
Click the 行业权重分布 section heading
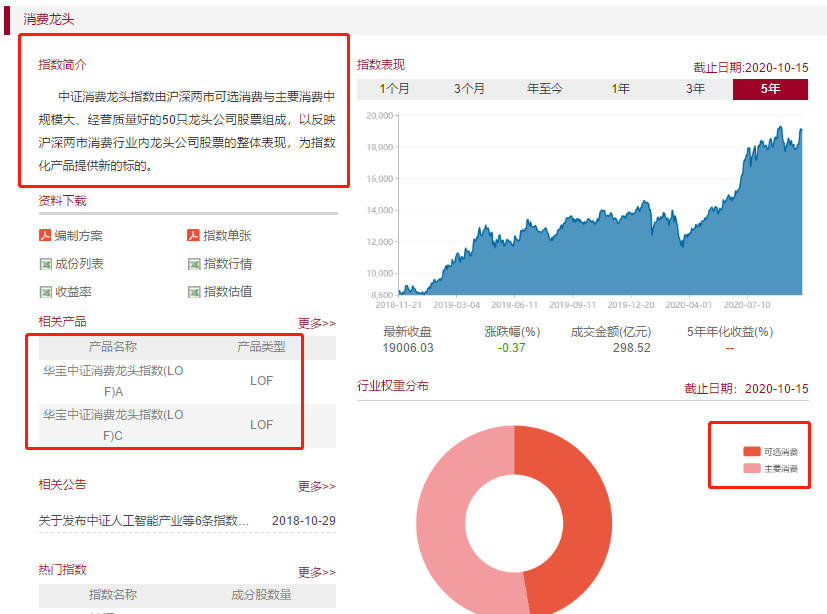[393, 386]
